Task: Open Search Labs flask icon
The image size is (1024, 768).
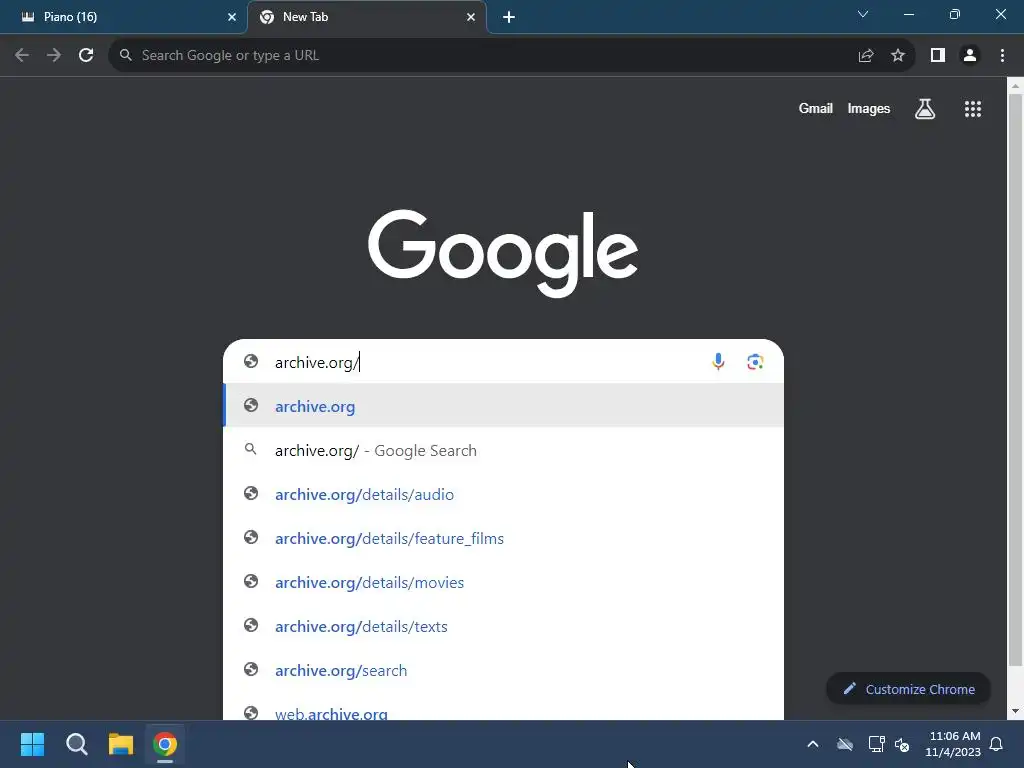Action: (x=925, y=109)
